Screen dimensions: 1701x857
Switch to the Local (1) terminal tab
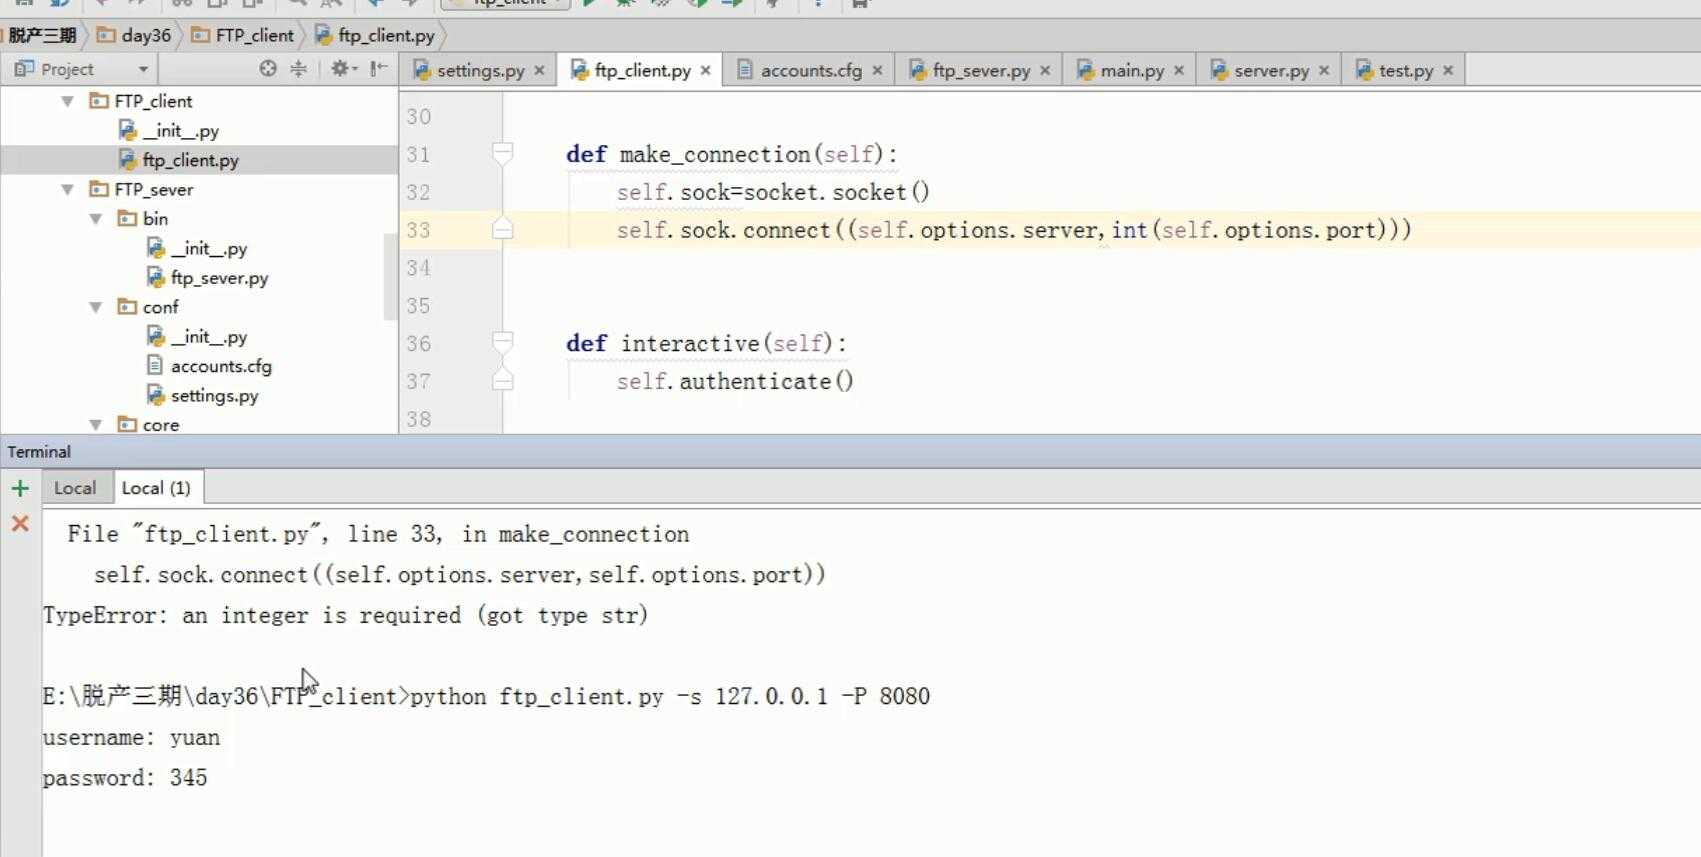[156, 488]
